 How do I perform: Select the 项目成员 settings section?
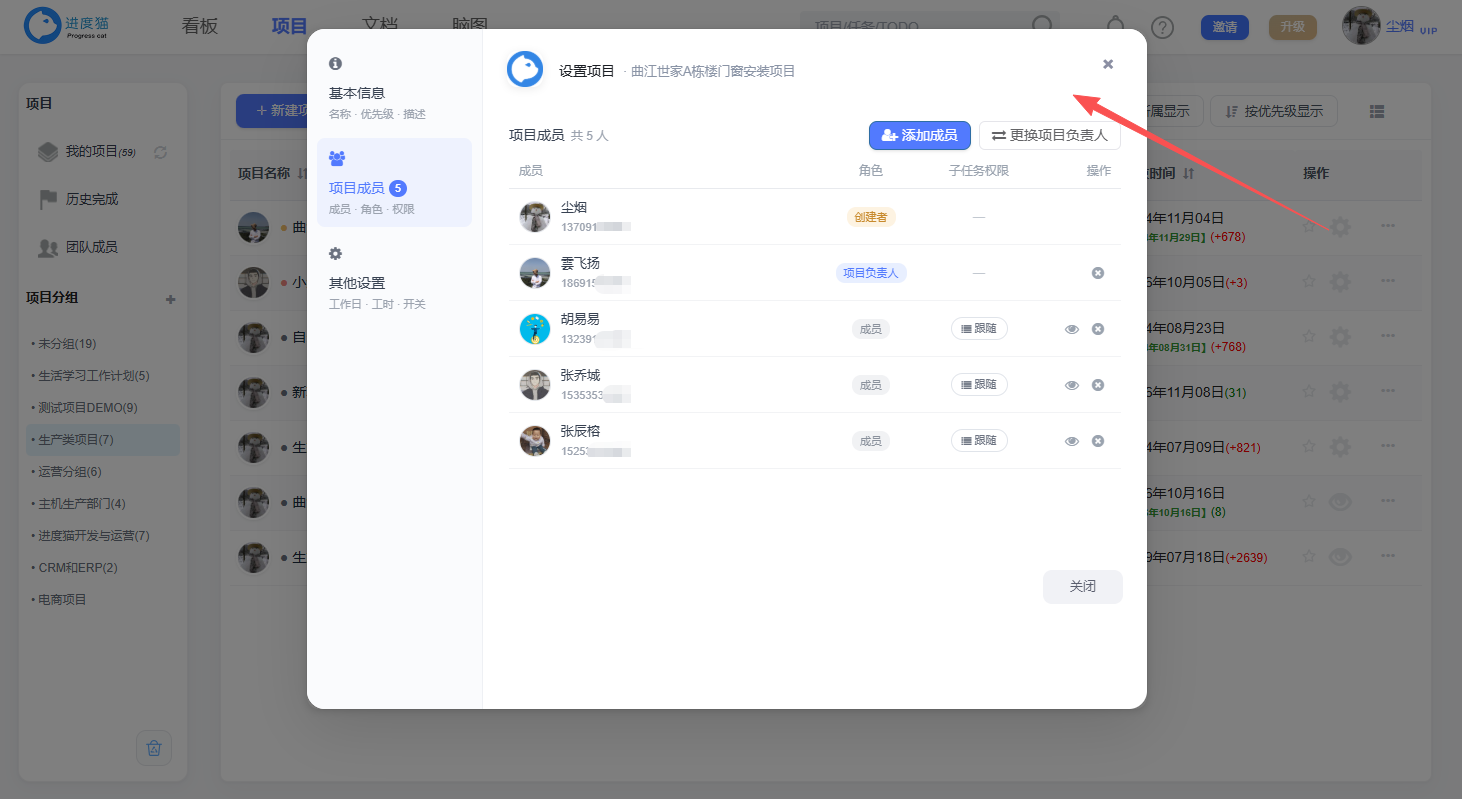[394, 183]
